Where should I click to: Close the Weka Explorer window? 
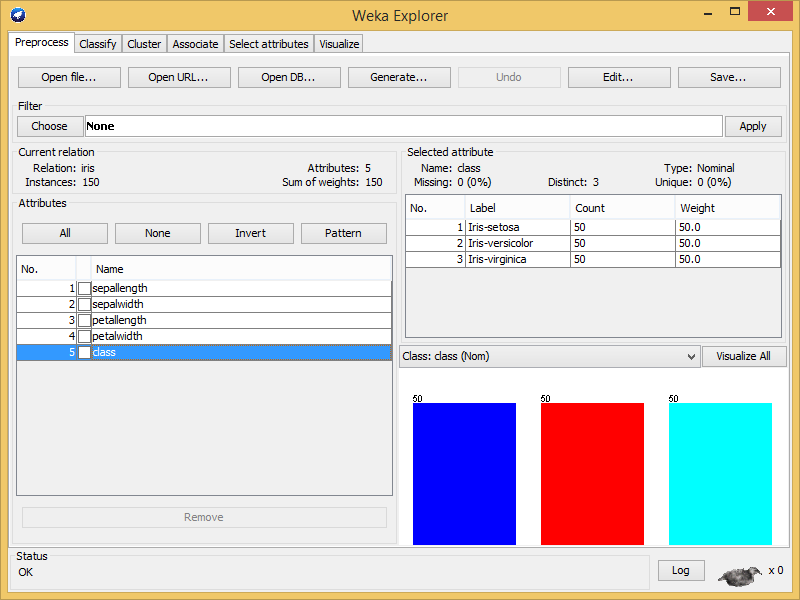[x=771, y=11]
